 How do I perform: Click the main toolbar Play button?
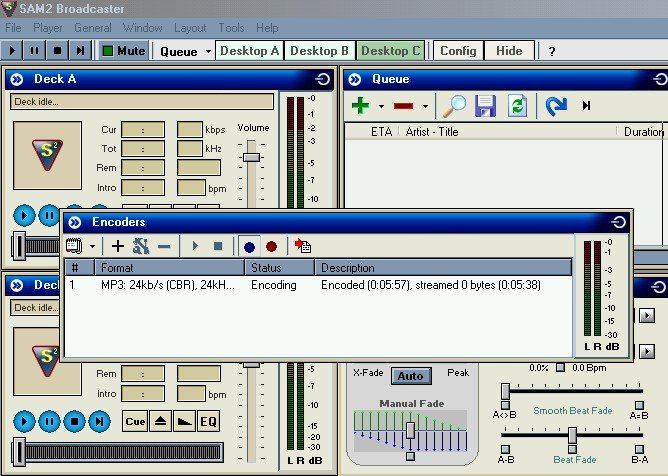coord(12,51)
